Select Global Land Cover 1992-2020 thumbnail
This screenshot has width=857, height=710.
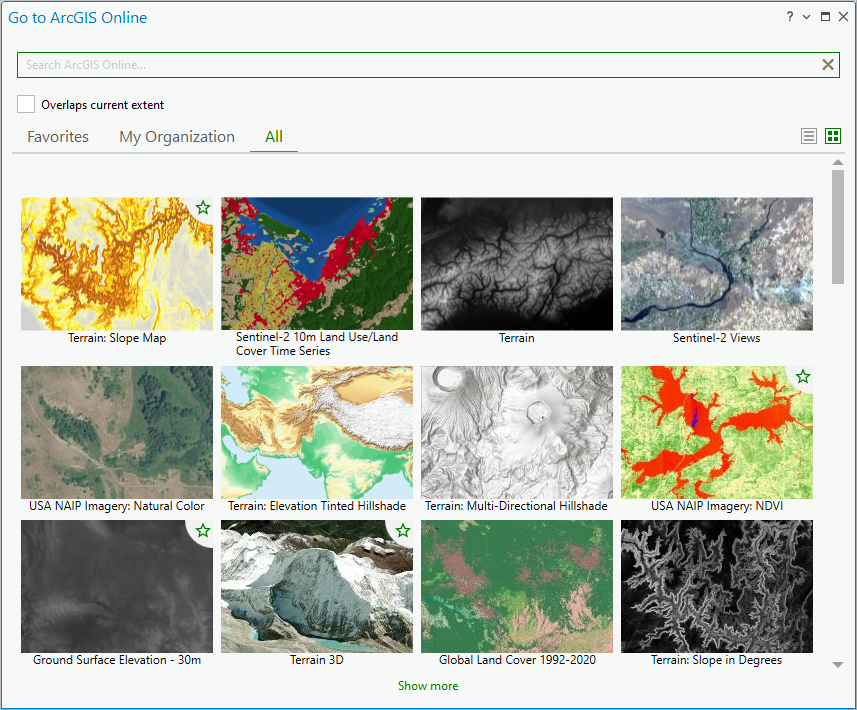[517, 586]
